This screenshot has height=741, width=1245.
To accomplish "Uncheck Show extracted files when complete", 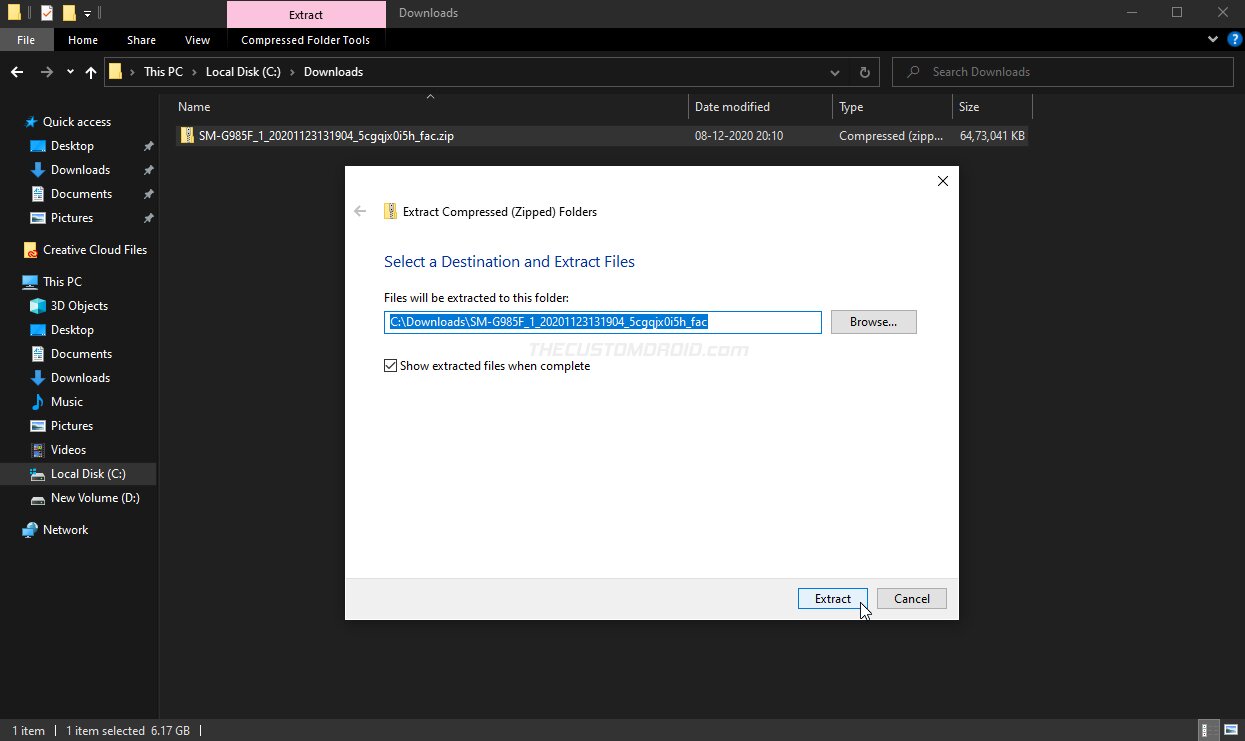I will pyautogui.click(x=390, y=365).
